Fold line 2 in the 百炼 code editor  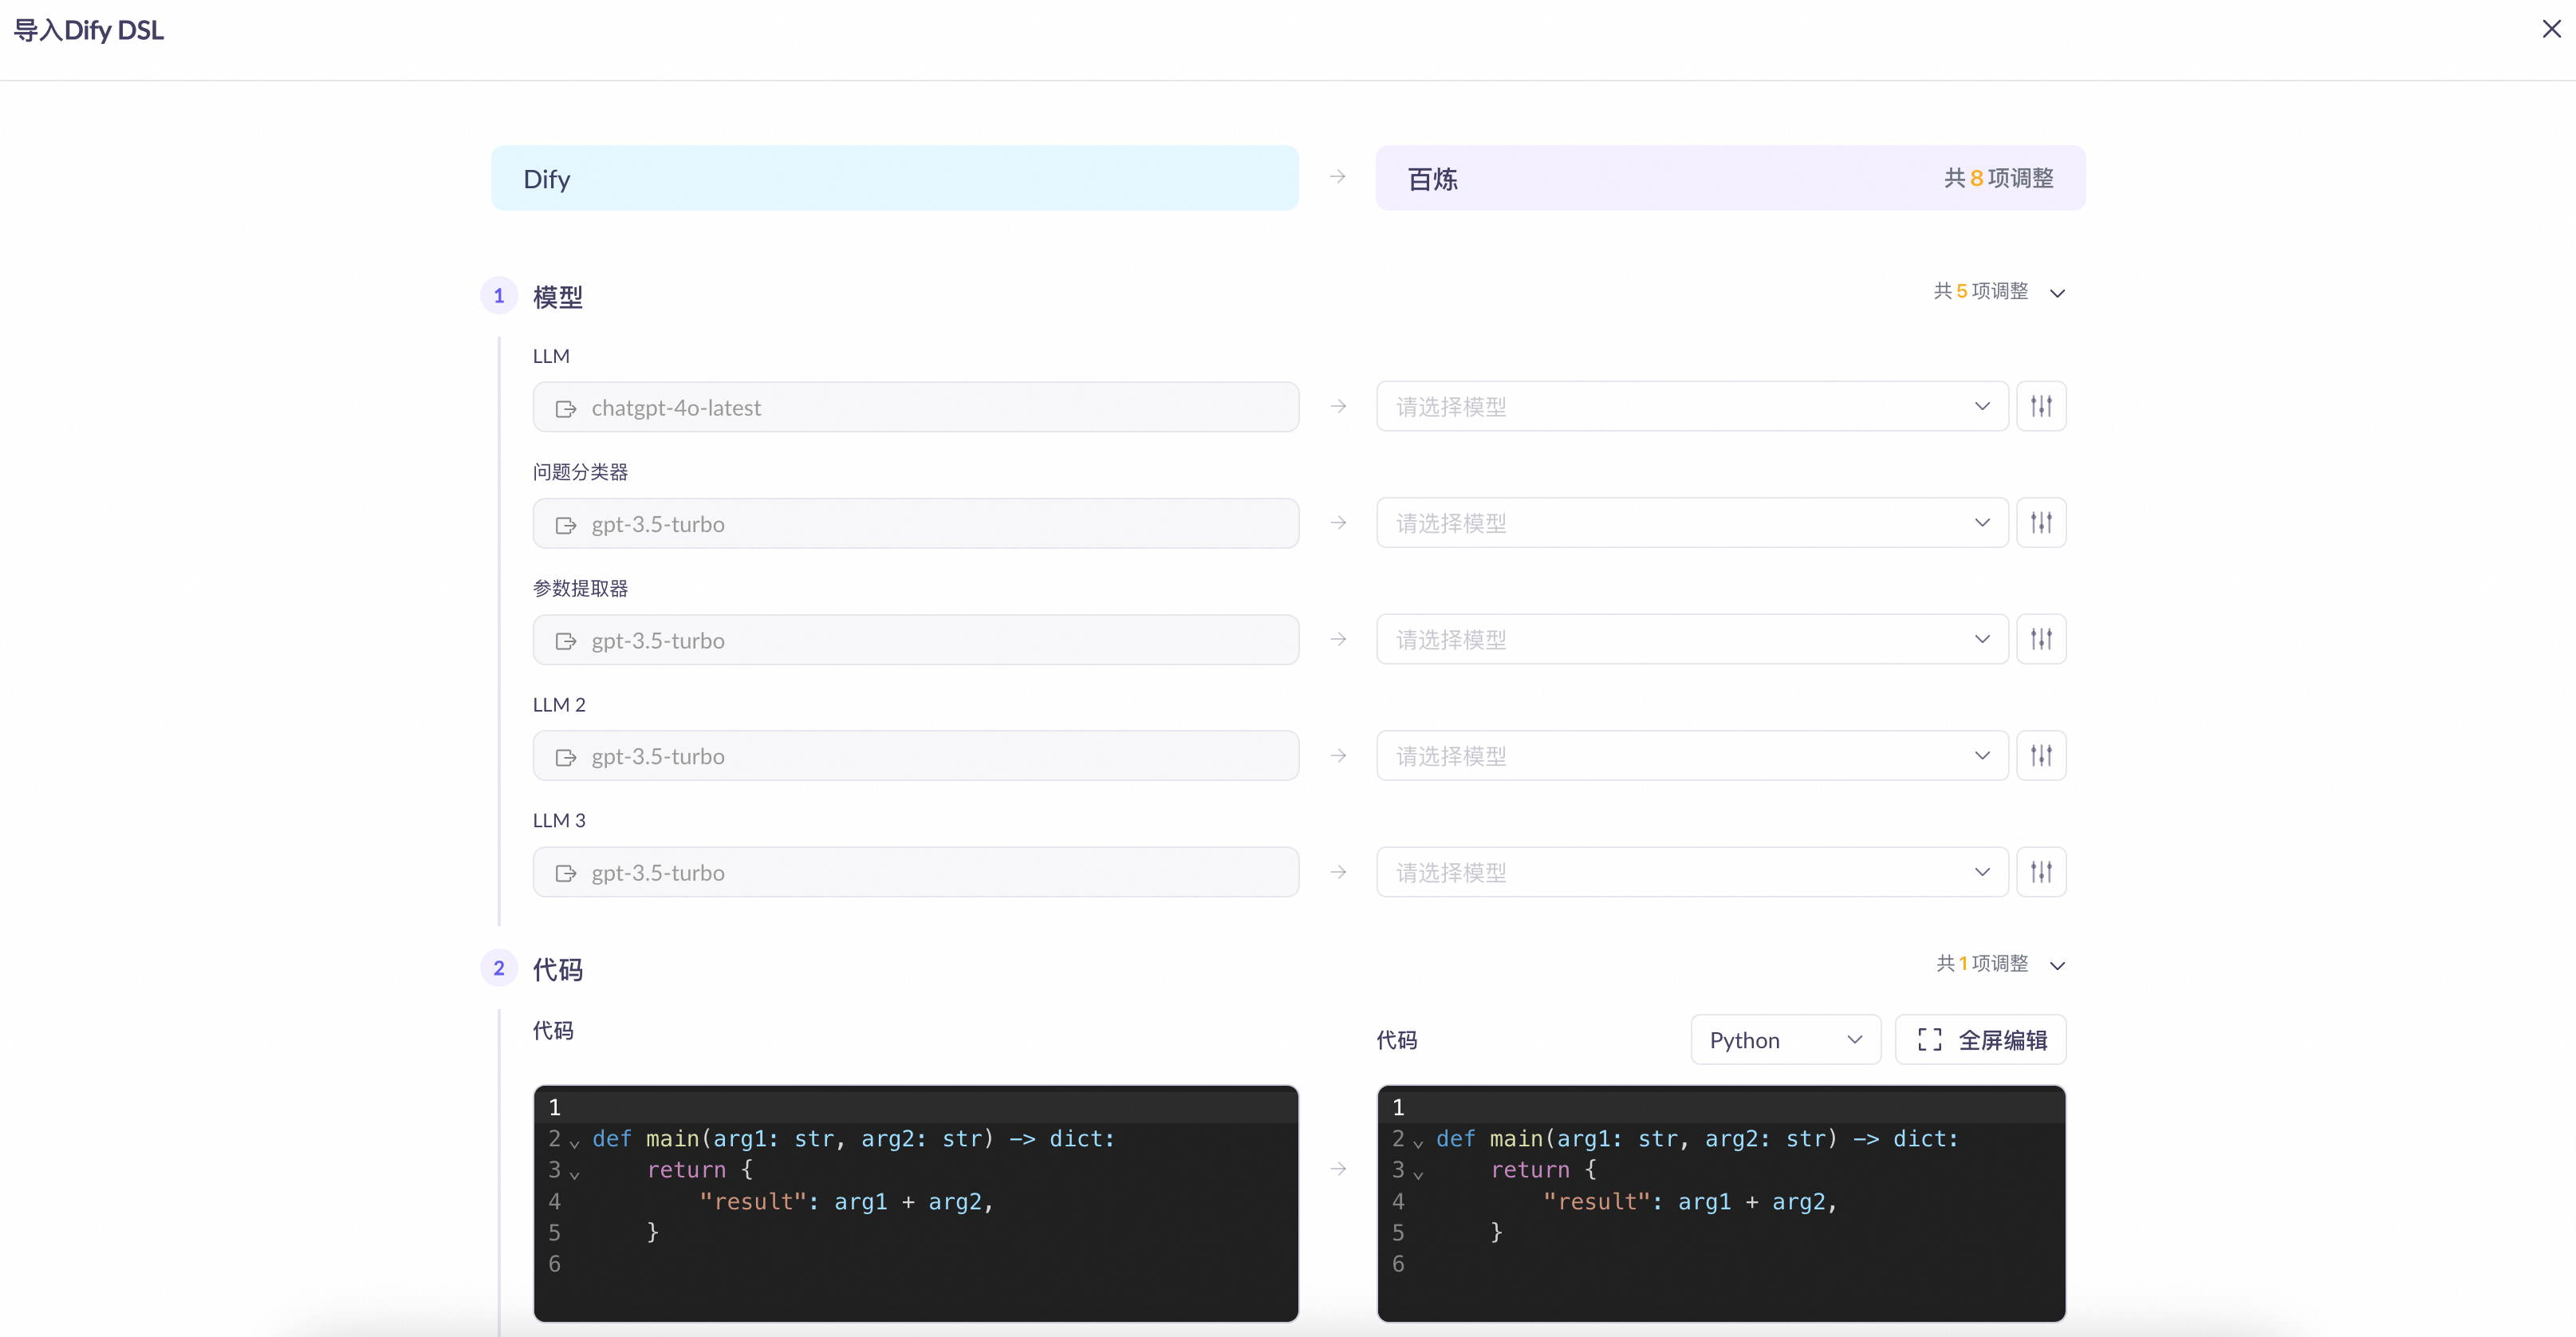pyautogui.click(x=1418, y=1142)
